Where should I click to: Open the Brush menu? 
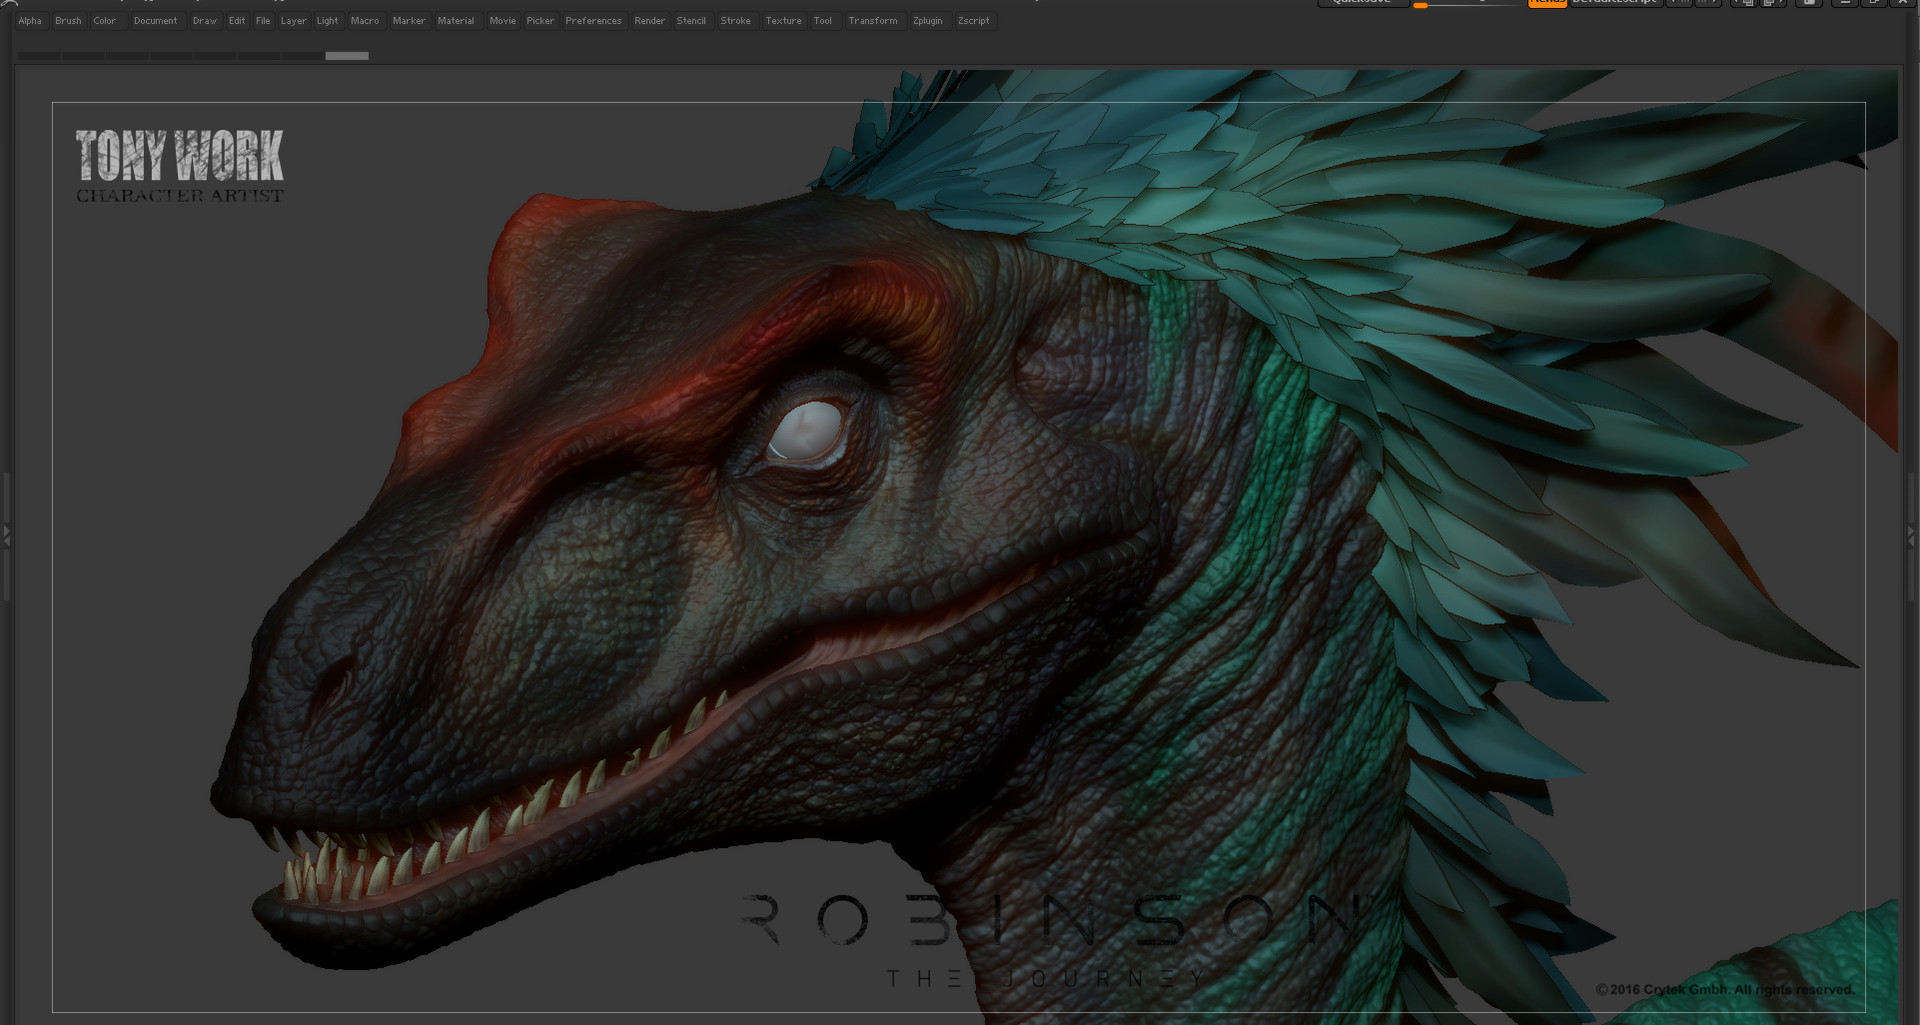tap(68, 20)
